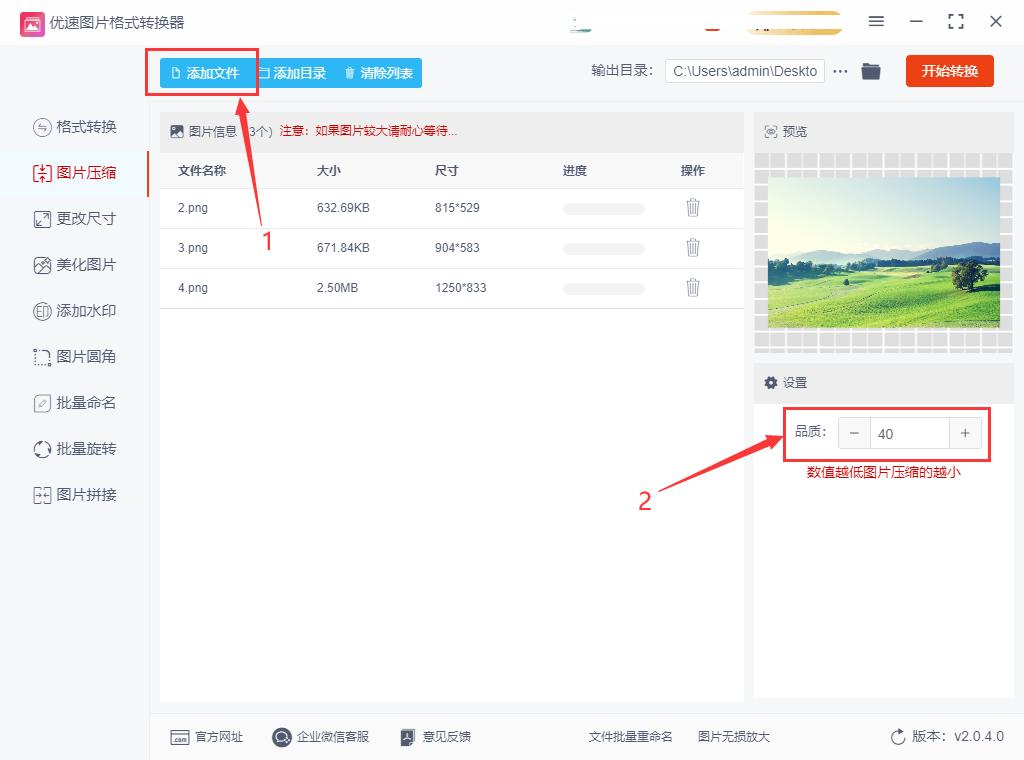Delete 2.png using its trash icon
Screen dimensions: 1024x760
[x=693, y=208]
